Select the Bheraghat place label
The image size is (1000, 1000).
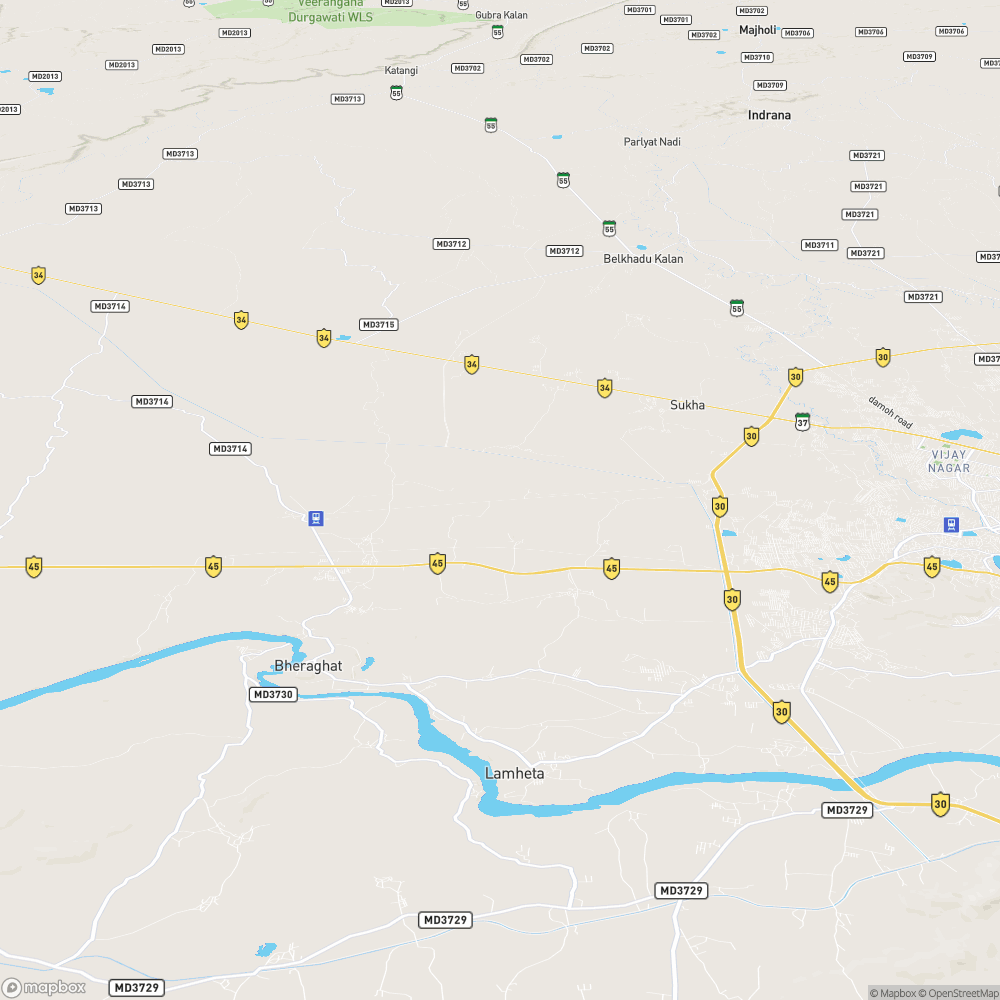pos(308,666)
